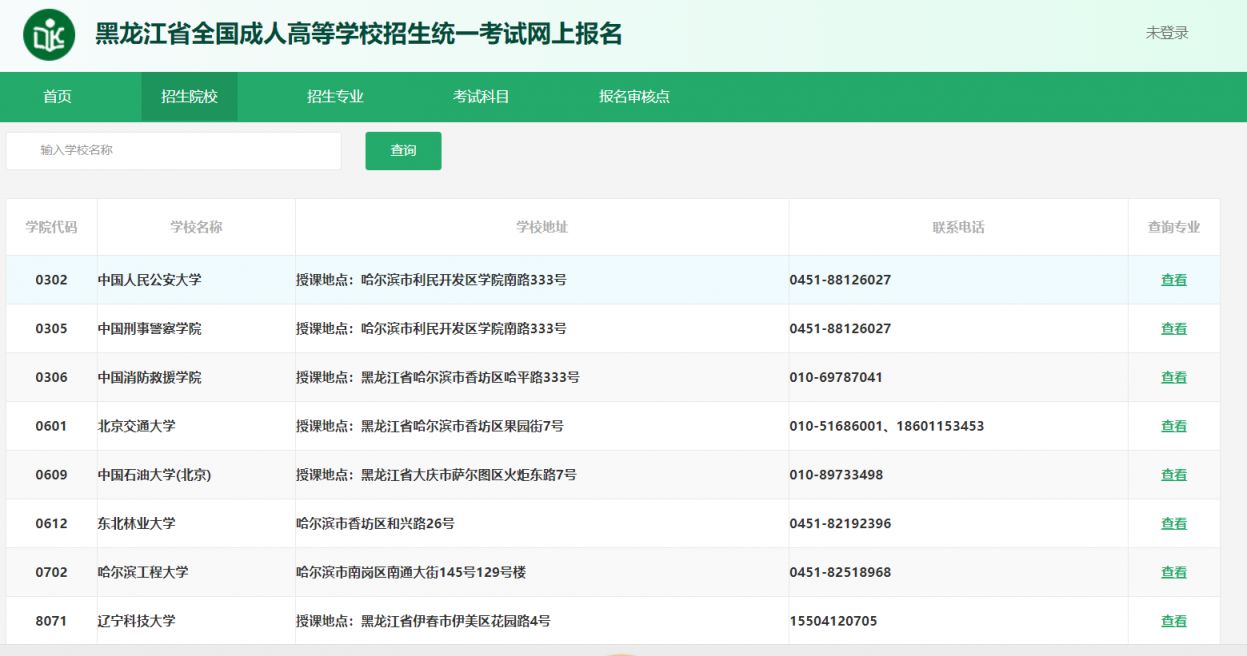Select school code 0306 cell

[x=51, y=378]
